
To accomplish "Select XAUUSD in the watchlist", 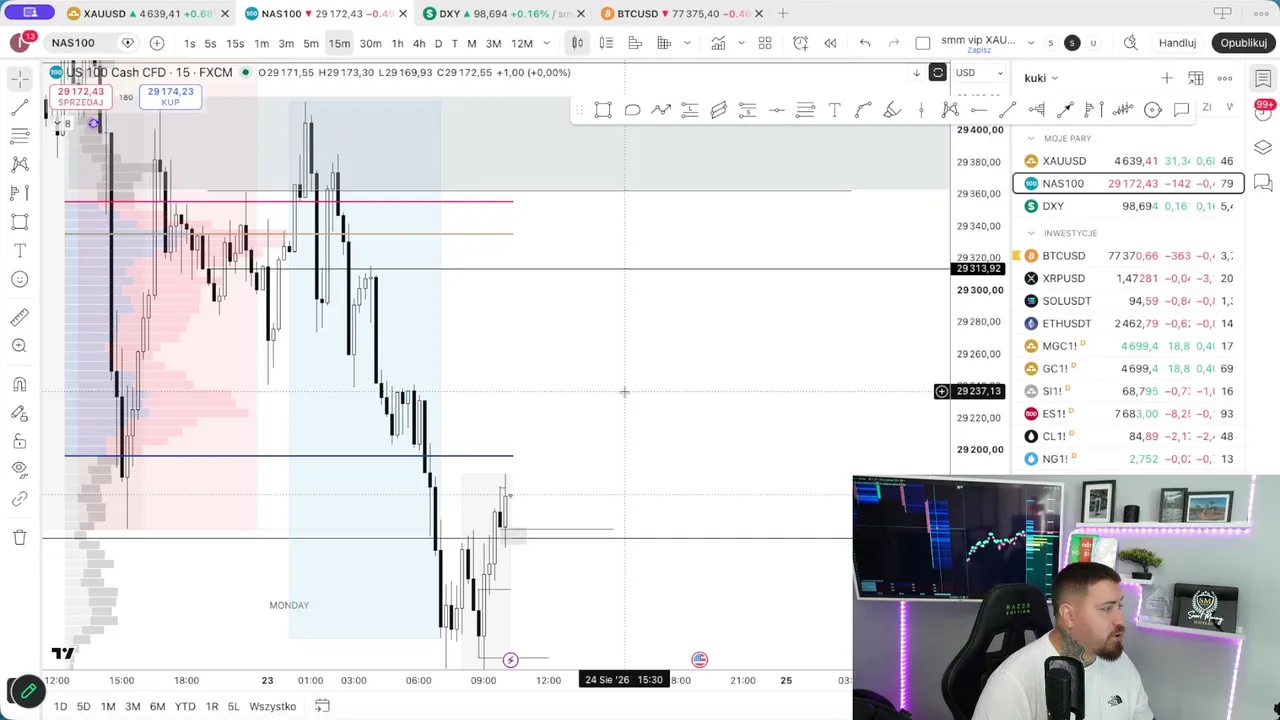I will 1129,161.
